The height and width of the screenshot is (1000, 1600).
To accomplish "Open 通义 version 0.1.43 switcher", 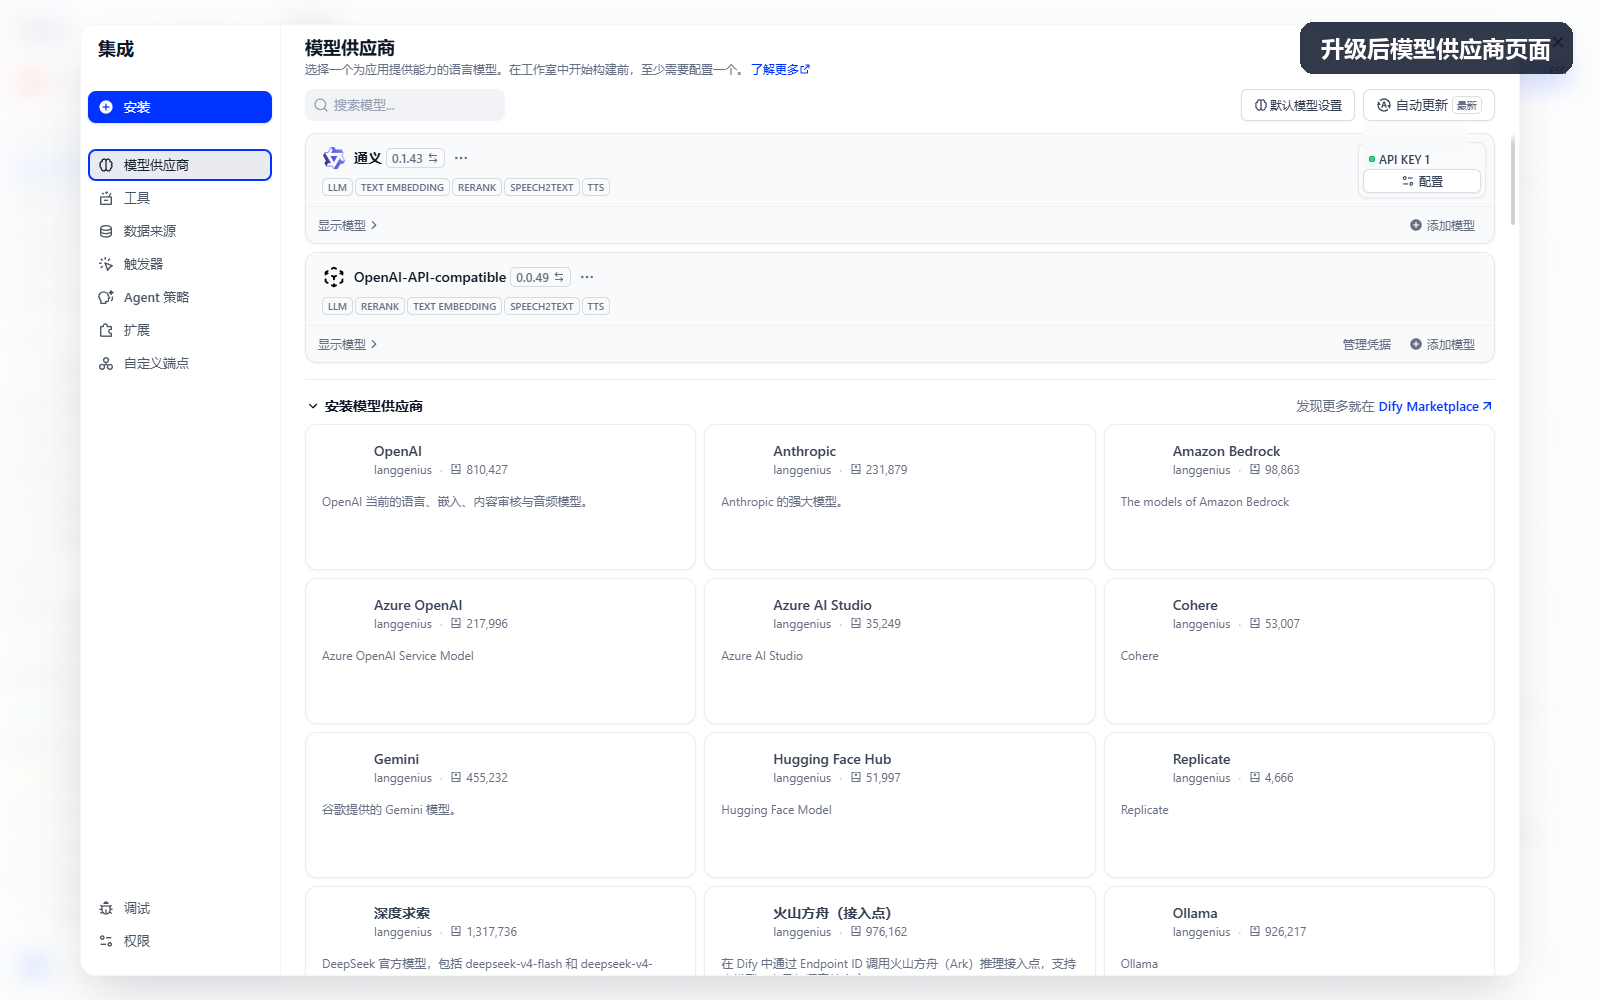I will click(415, 158).
